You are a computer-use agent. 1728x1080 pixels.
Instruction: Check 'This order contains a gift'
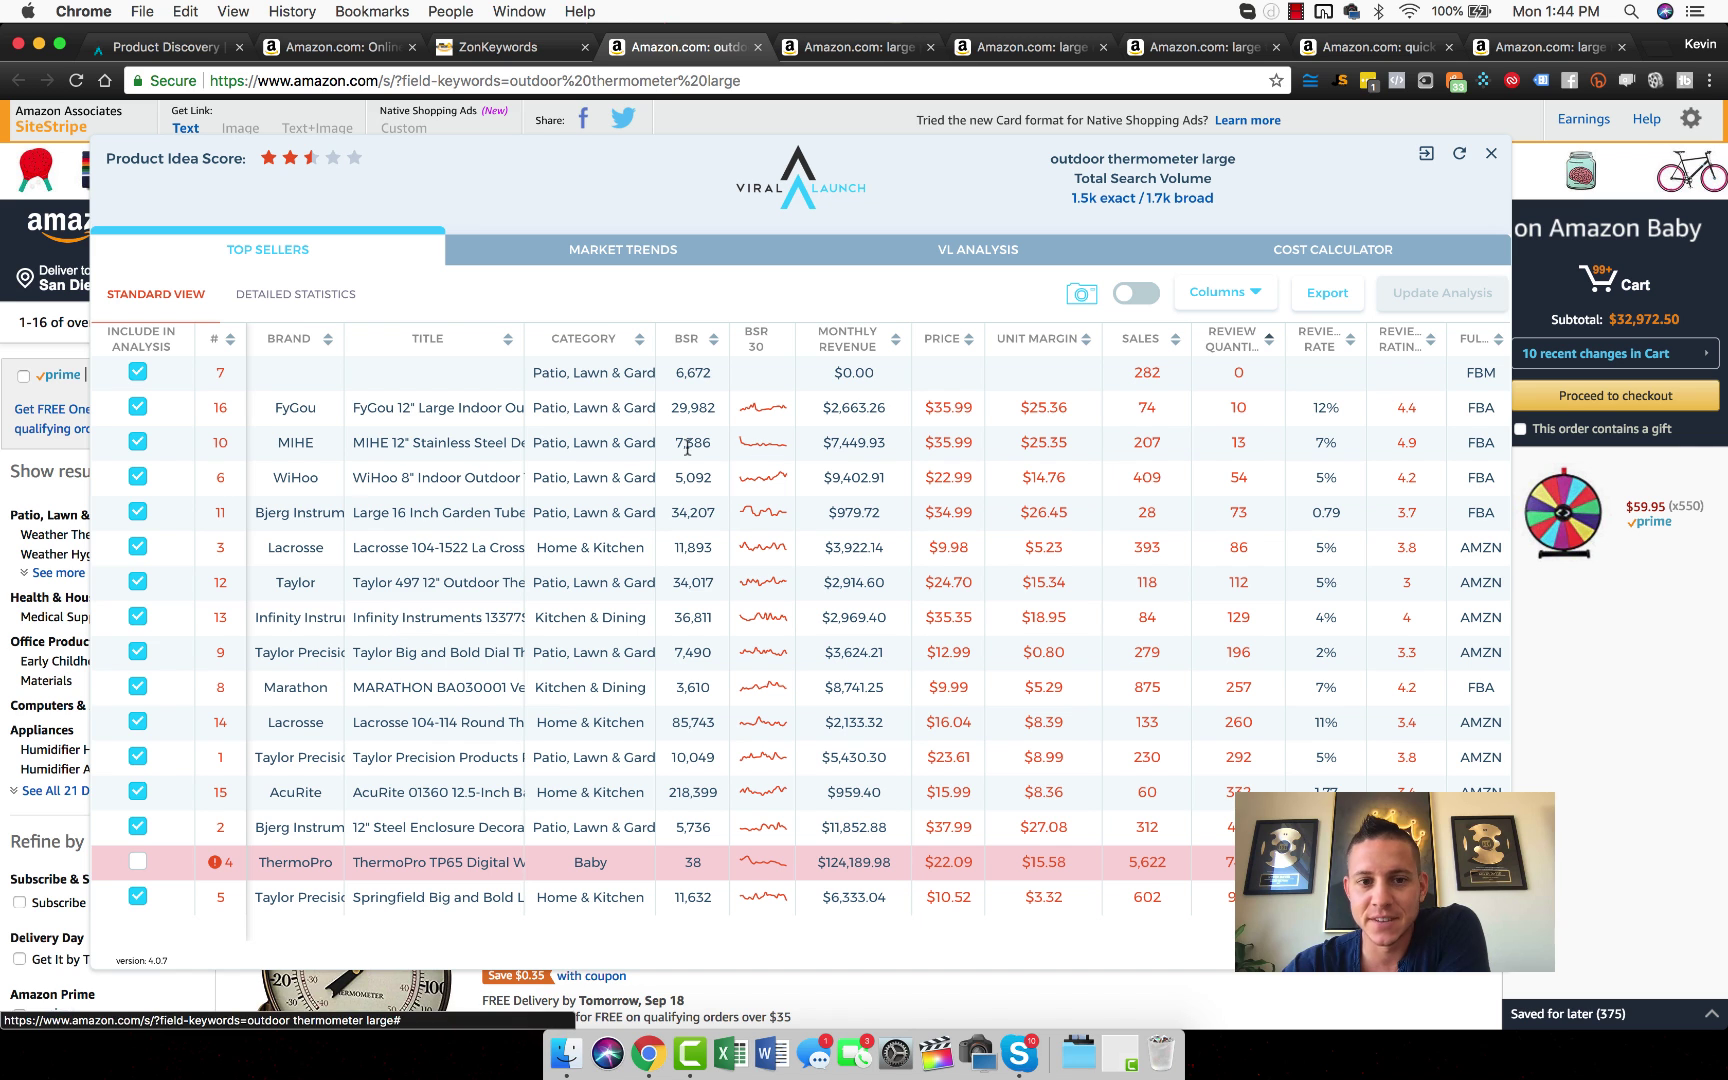coord(1521,429)
